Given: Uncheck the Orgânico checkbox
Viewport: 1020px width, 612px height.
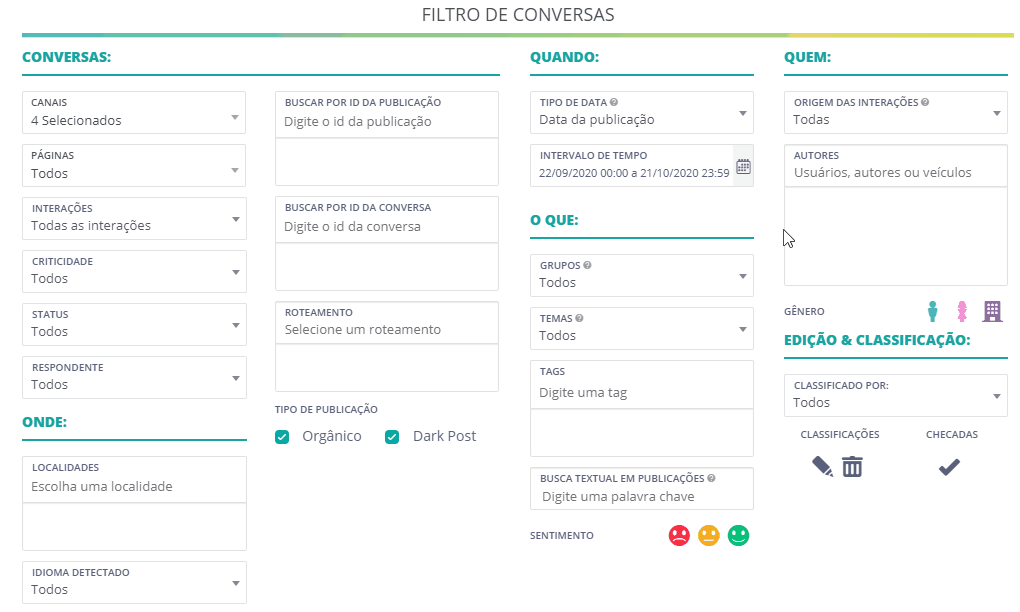Looking at the screenshot, I should (282, 437).
